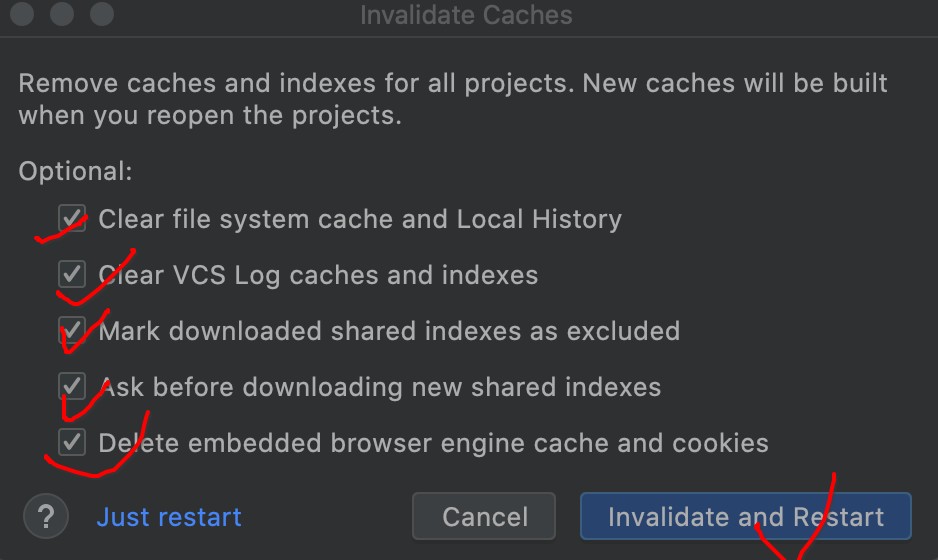Viewport: 938px width, 560px height.
Task: Click the third zoom window control
Action: (x=102, y=15)
